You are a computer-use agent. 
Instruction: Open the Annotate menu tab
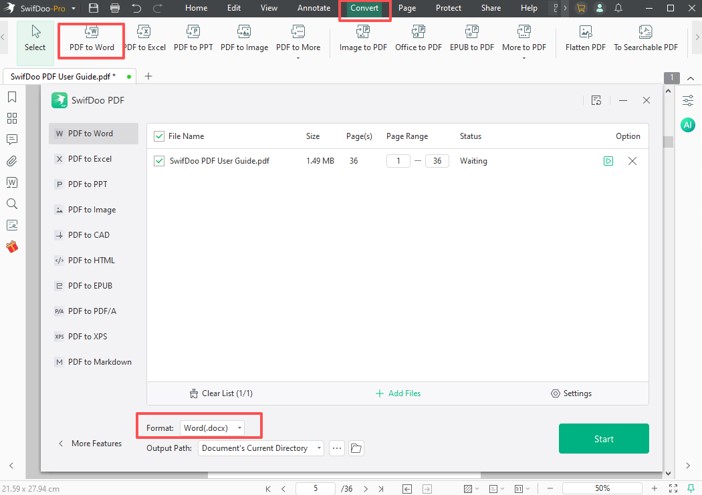point(313,8)
